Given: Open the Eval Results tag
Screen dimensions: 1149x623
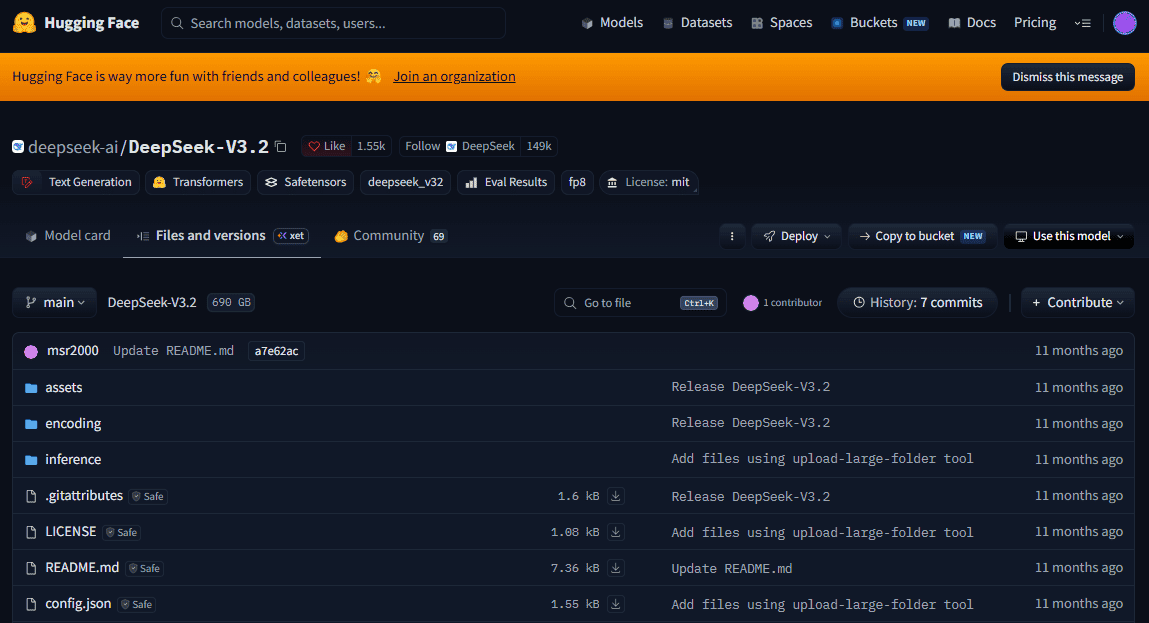Looking at the screenshot, I should (506, 182).
